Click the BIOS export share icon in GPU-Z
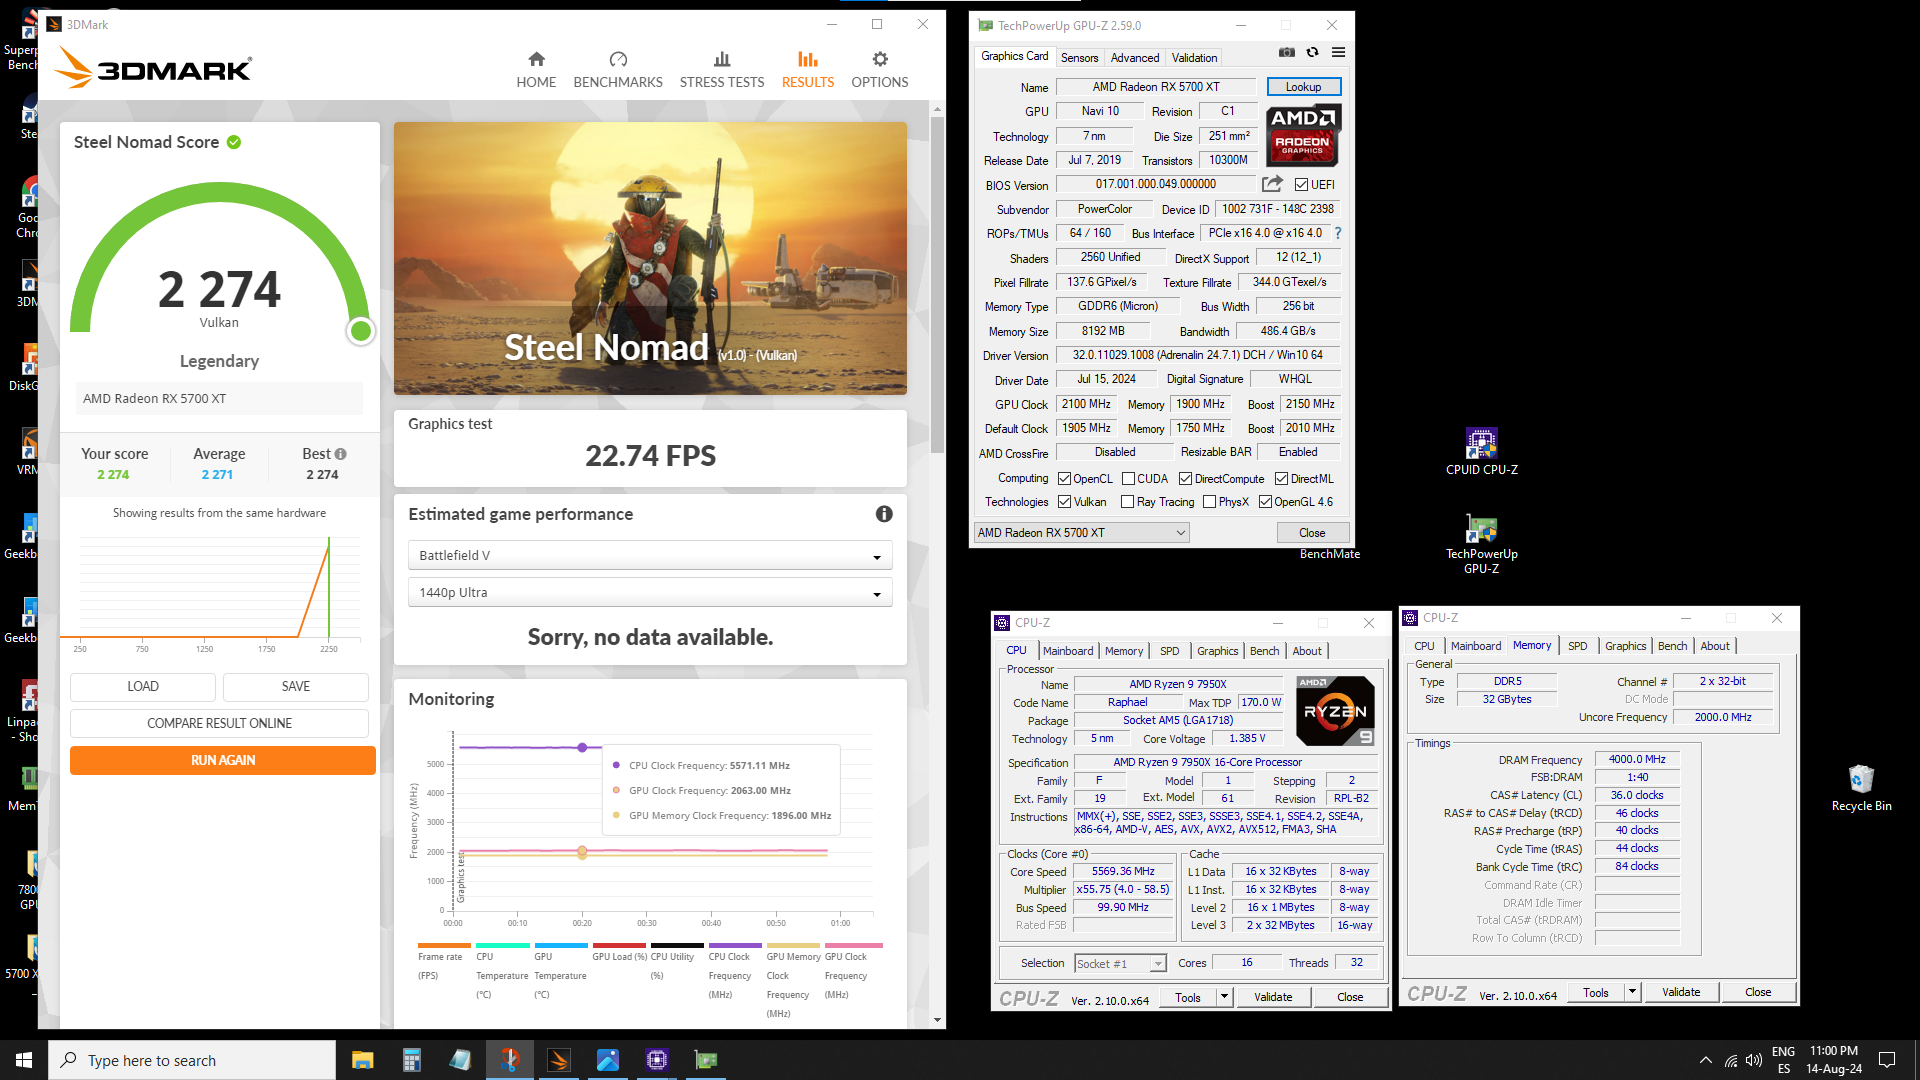Screen dimensions: 1920x1080 (x=1272, y=184)
